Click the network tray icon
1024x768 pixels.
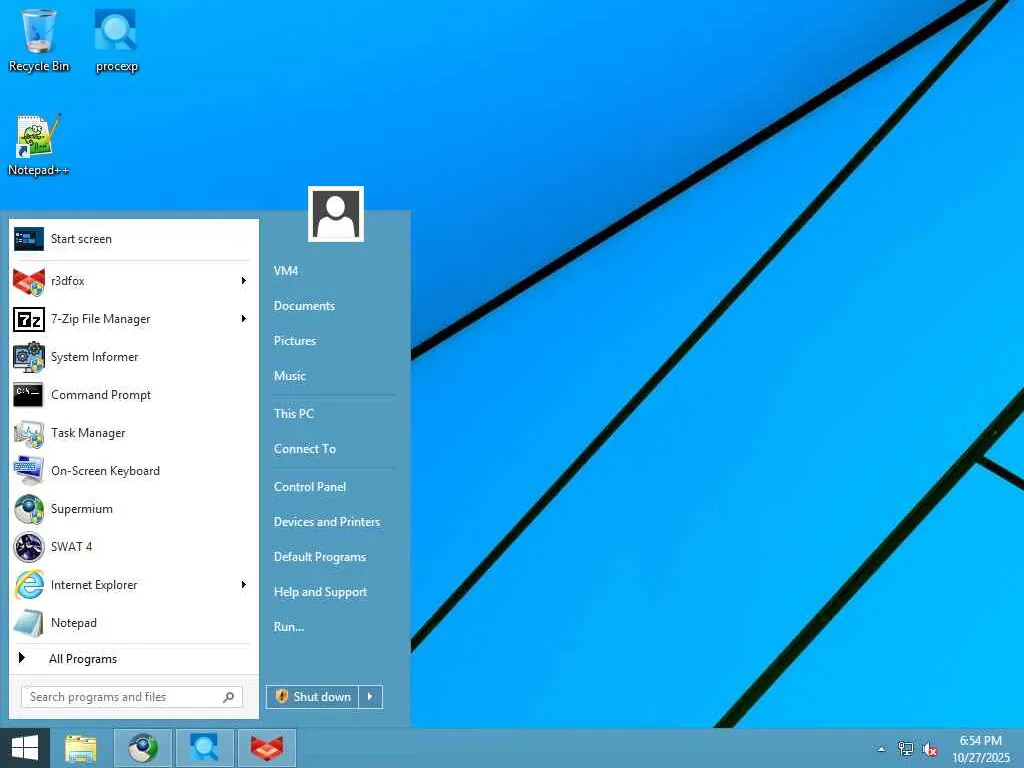(906, 749)
